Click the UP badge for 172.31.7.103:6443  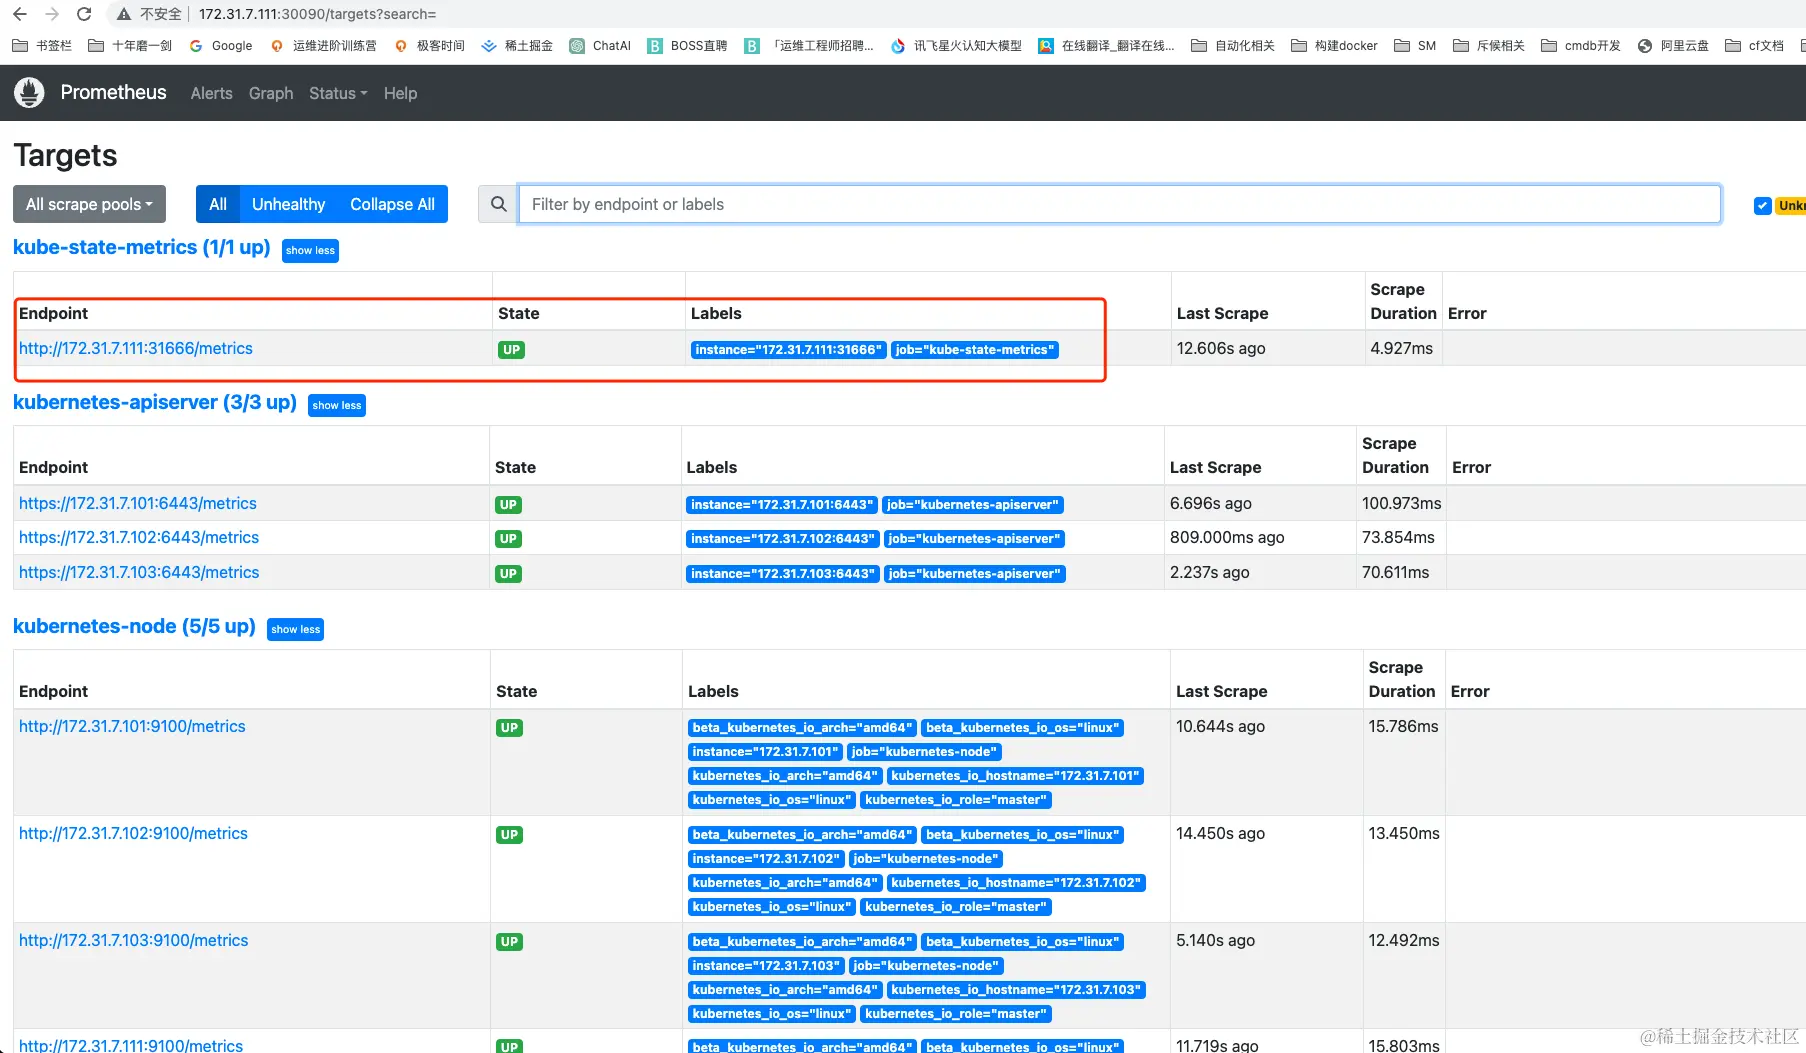tap(508, 574)
